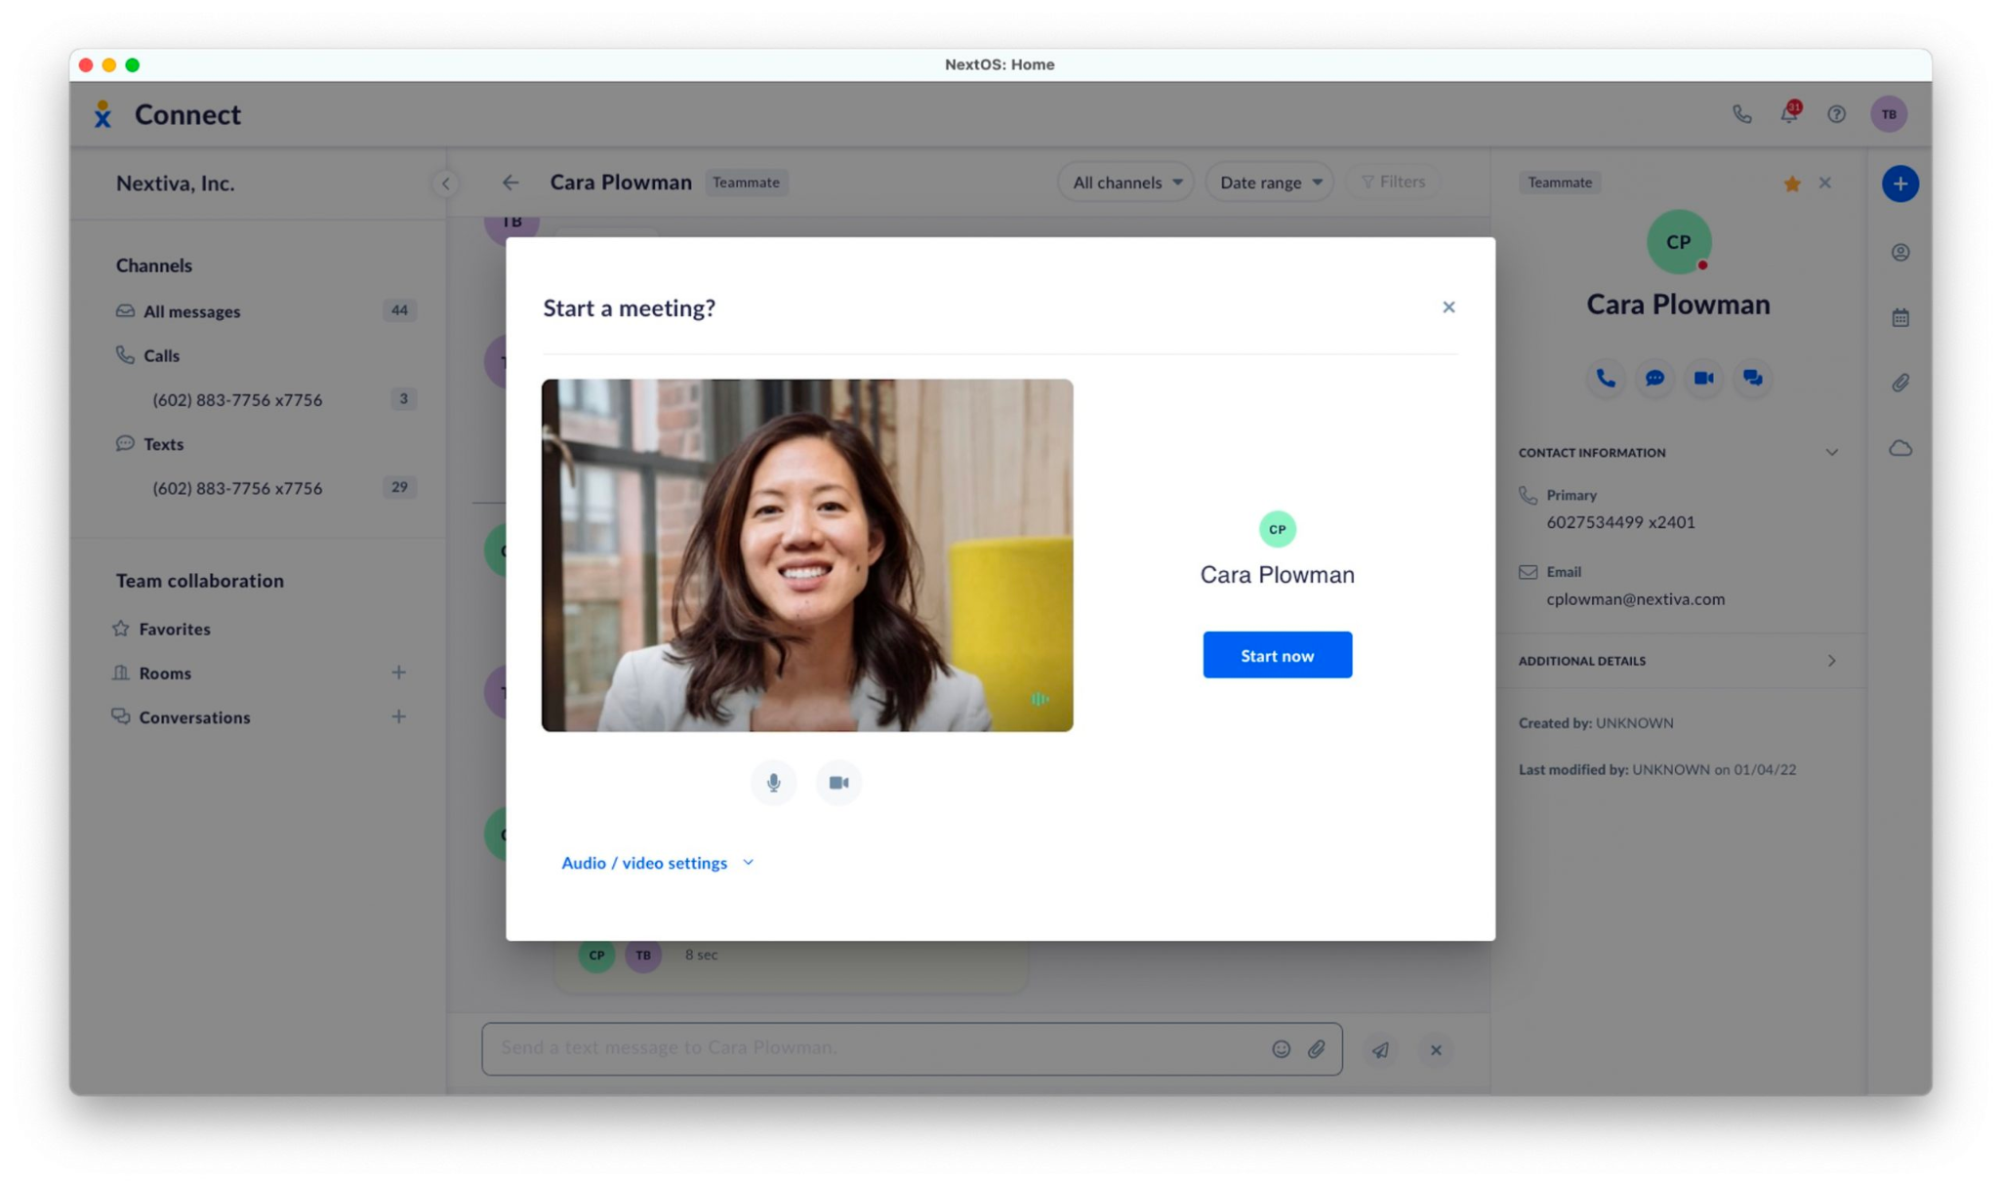Click the camera toggle icon
This screenshot has height=1185, width=1999.
(838, 782)
